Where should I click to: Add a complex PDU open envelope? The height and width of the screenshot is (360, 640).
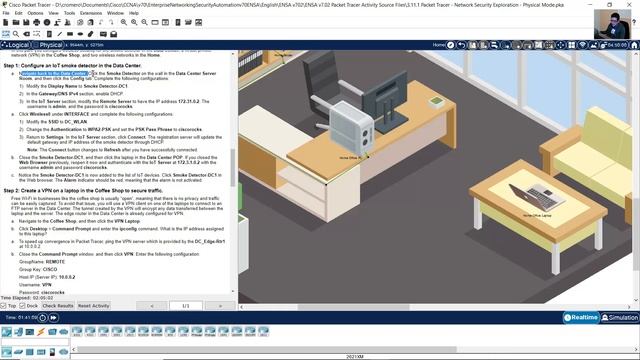[113, 34]
